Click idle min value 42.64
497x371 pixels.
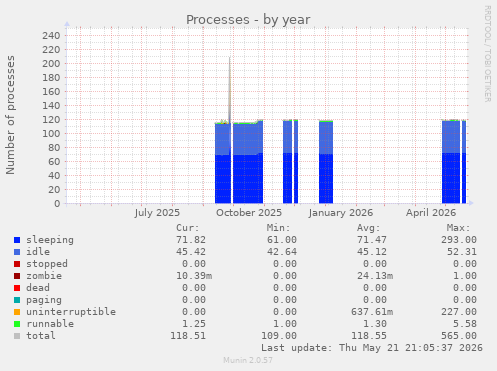coord(282,252)
